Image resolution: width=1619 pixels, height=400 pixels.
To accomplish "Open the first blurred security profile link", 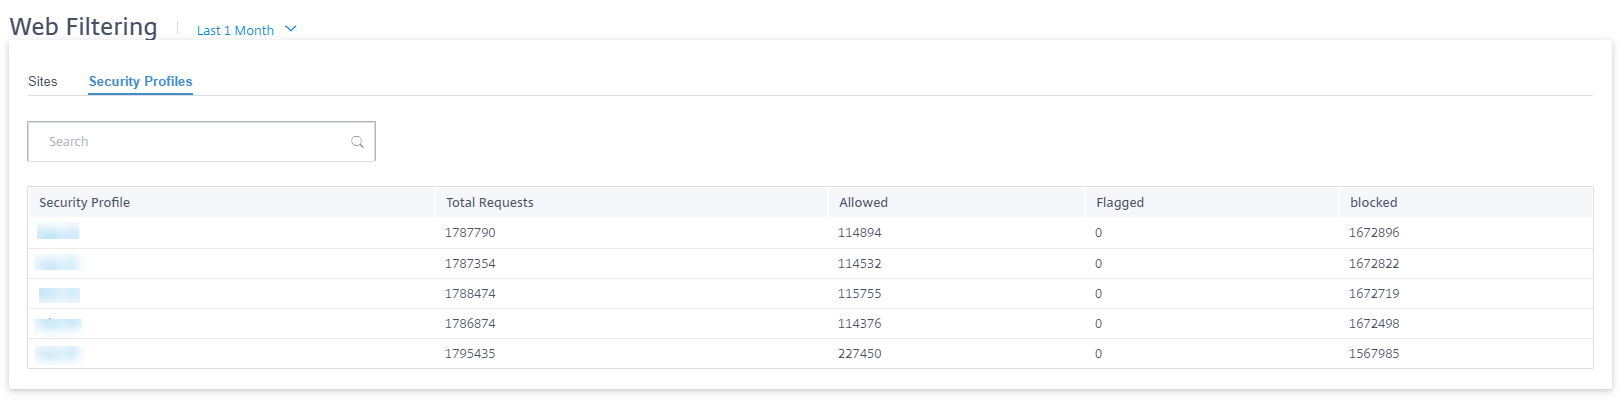I will (x=58, y=233).
